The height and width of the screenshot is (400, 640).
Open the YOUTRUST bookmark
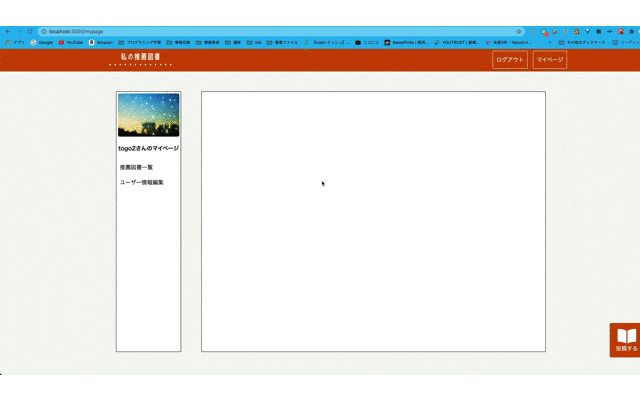[456, 42]
